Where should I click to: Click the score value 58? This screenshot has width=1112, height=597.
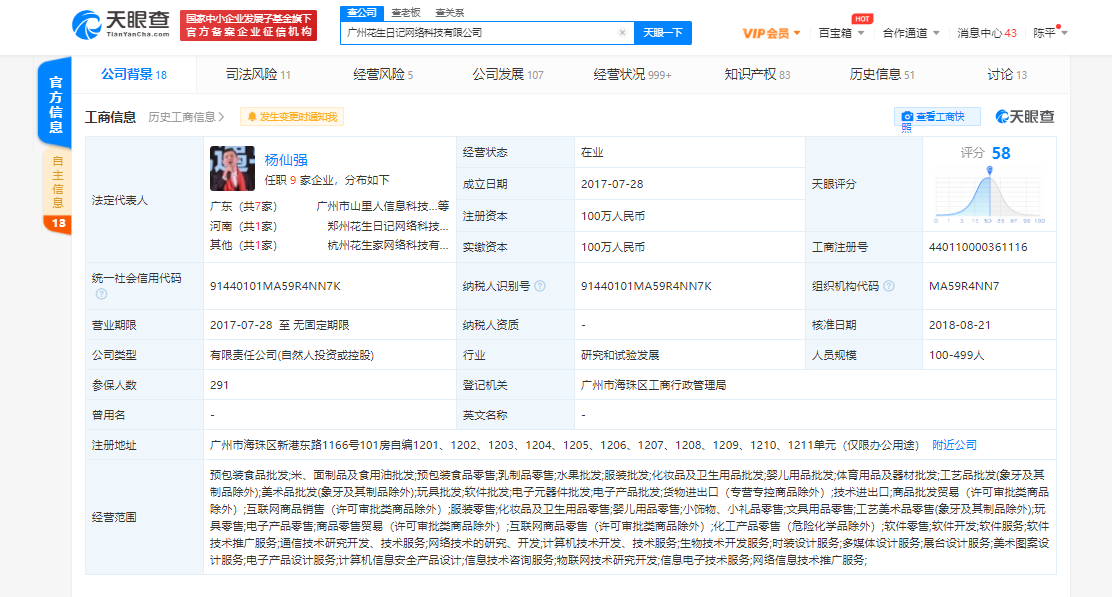coord(1001,153)
